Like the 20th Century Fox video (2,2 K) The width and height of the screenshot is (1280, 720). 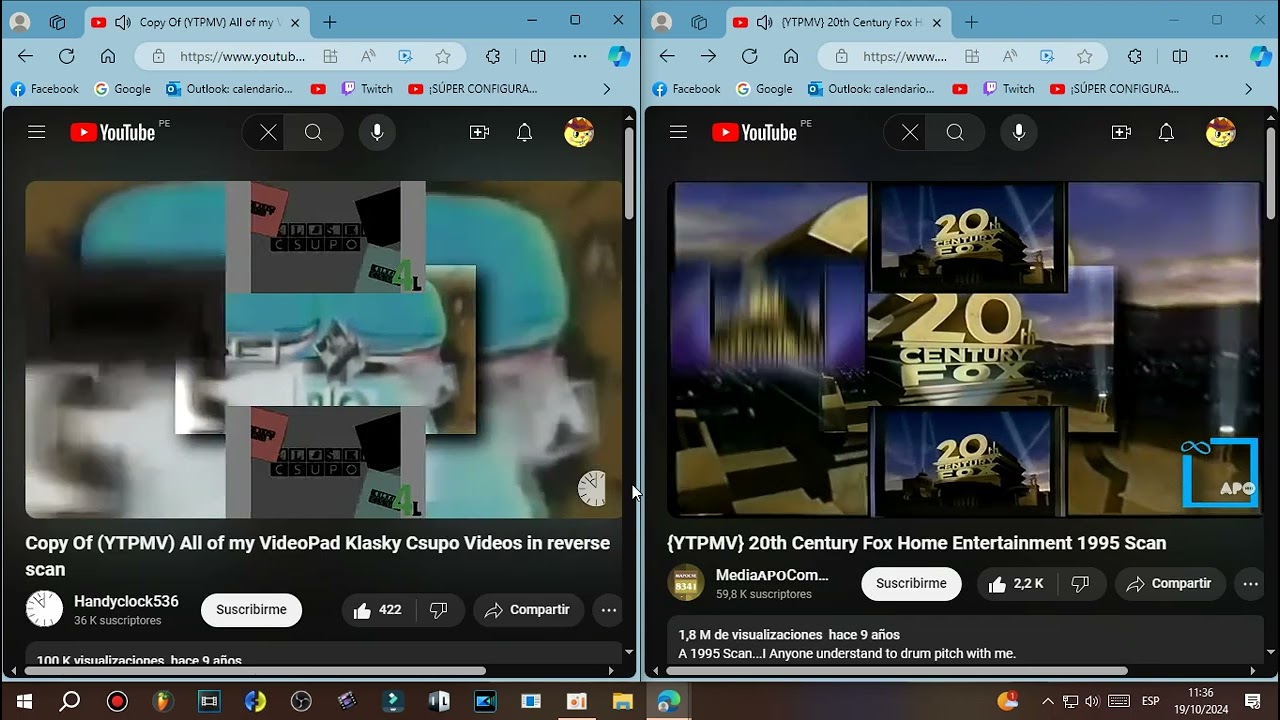1017,584
